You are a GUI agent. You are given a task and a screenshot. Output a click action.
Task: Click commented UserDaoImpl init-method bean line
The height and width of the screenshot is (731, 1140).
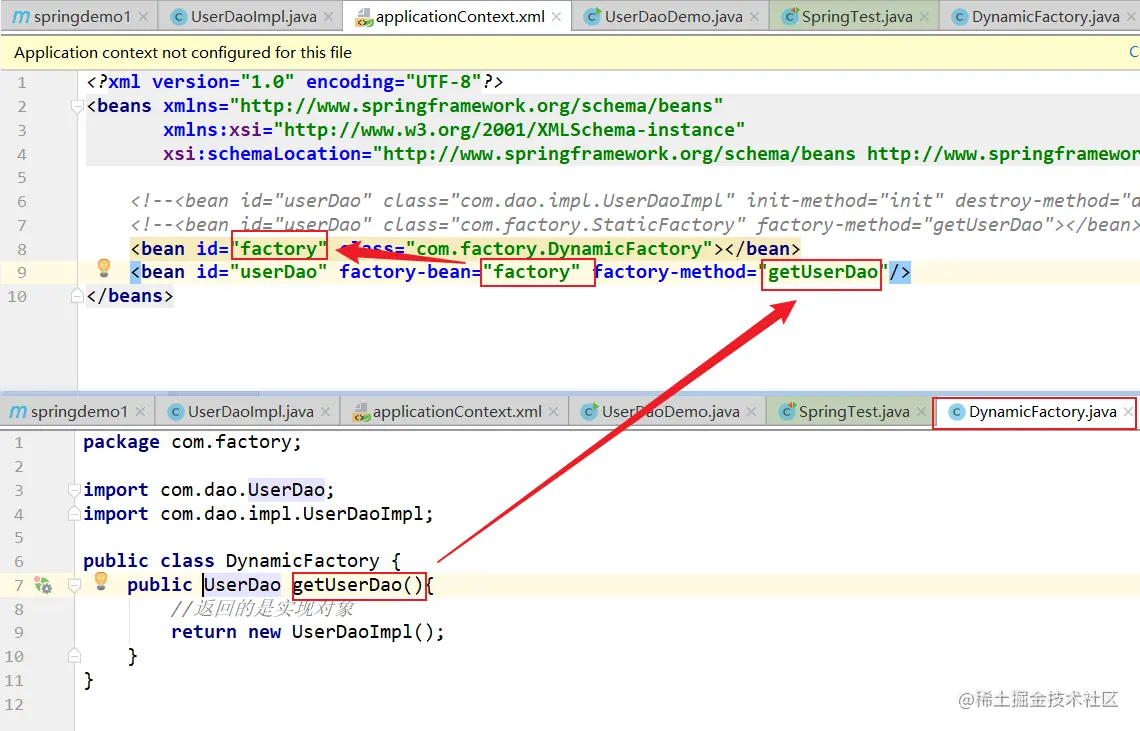point(634,201)
